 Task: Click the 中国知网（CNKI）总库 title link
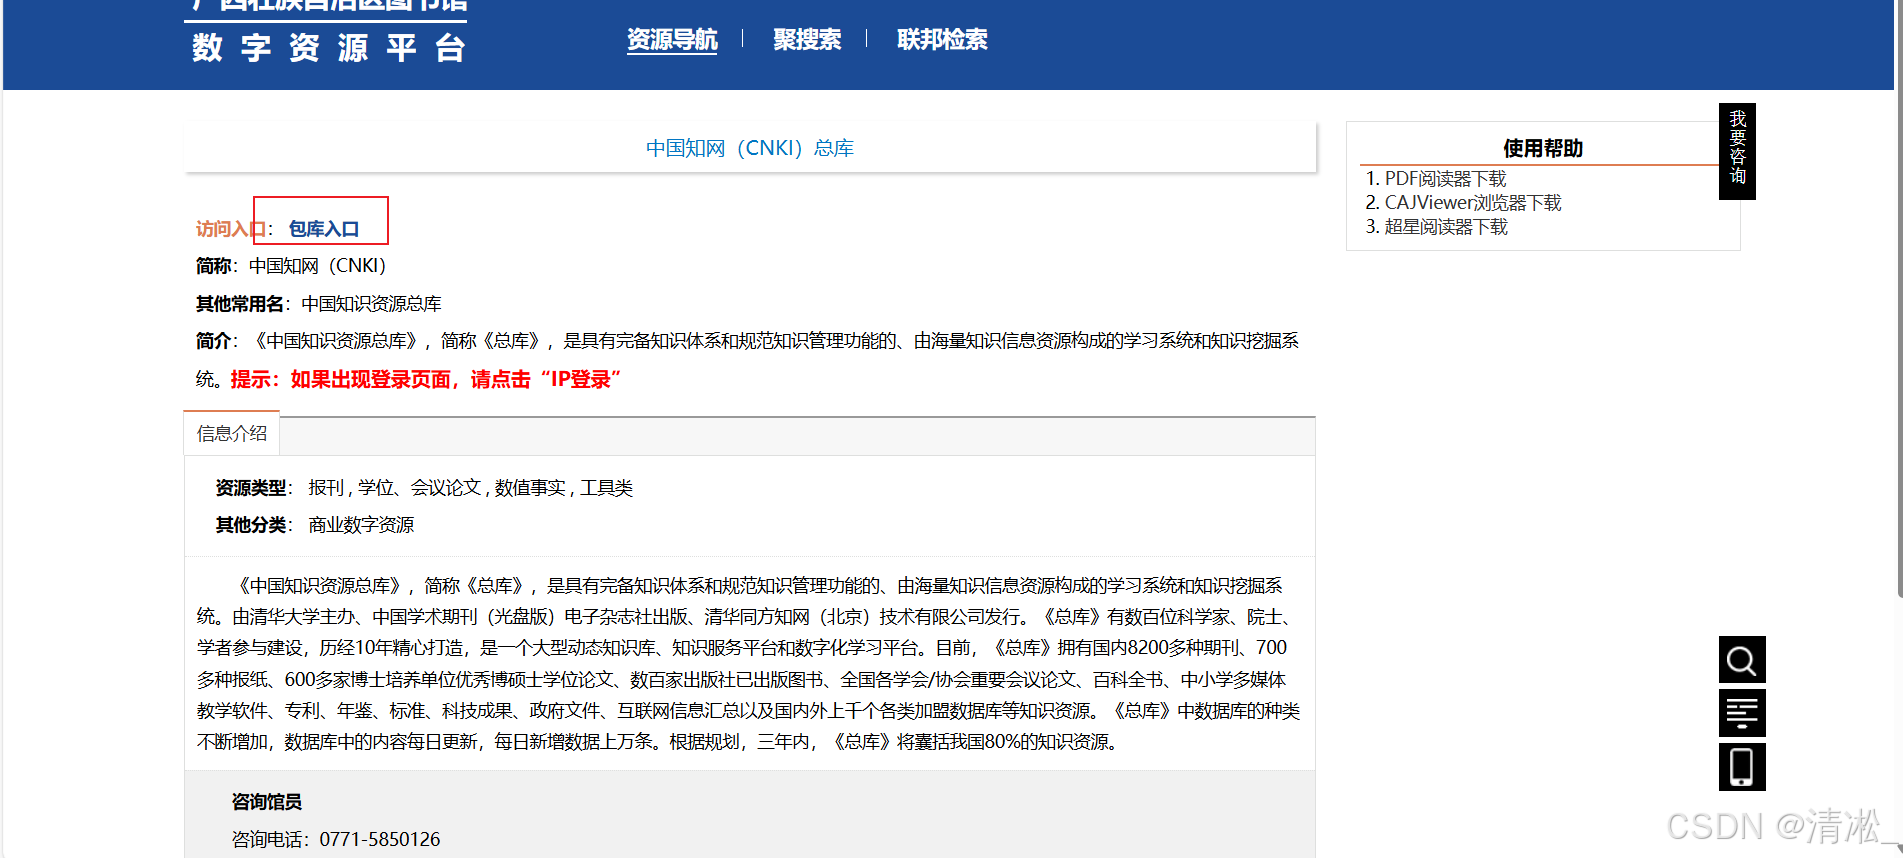pos(750,148)
